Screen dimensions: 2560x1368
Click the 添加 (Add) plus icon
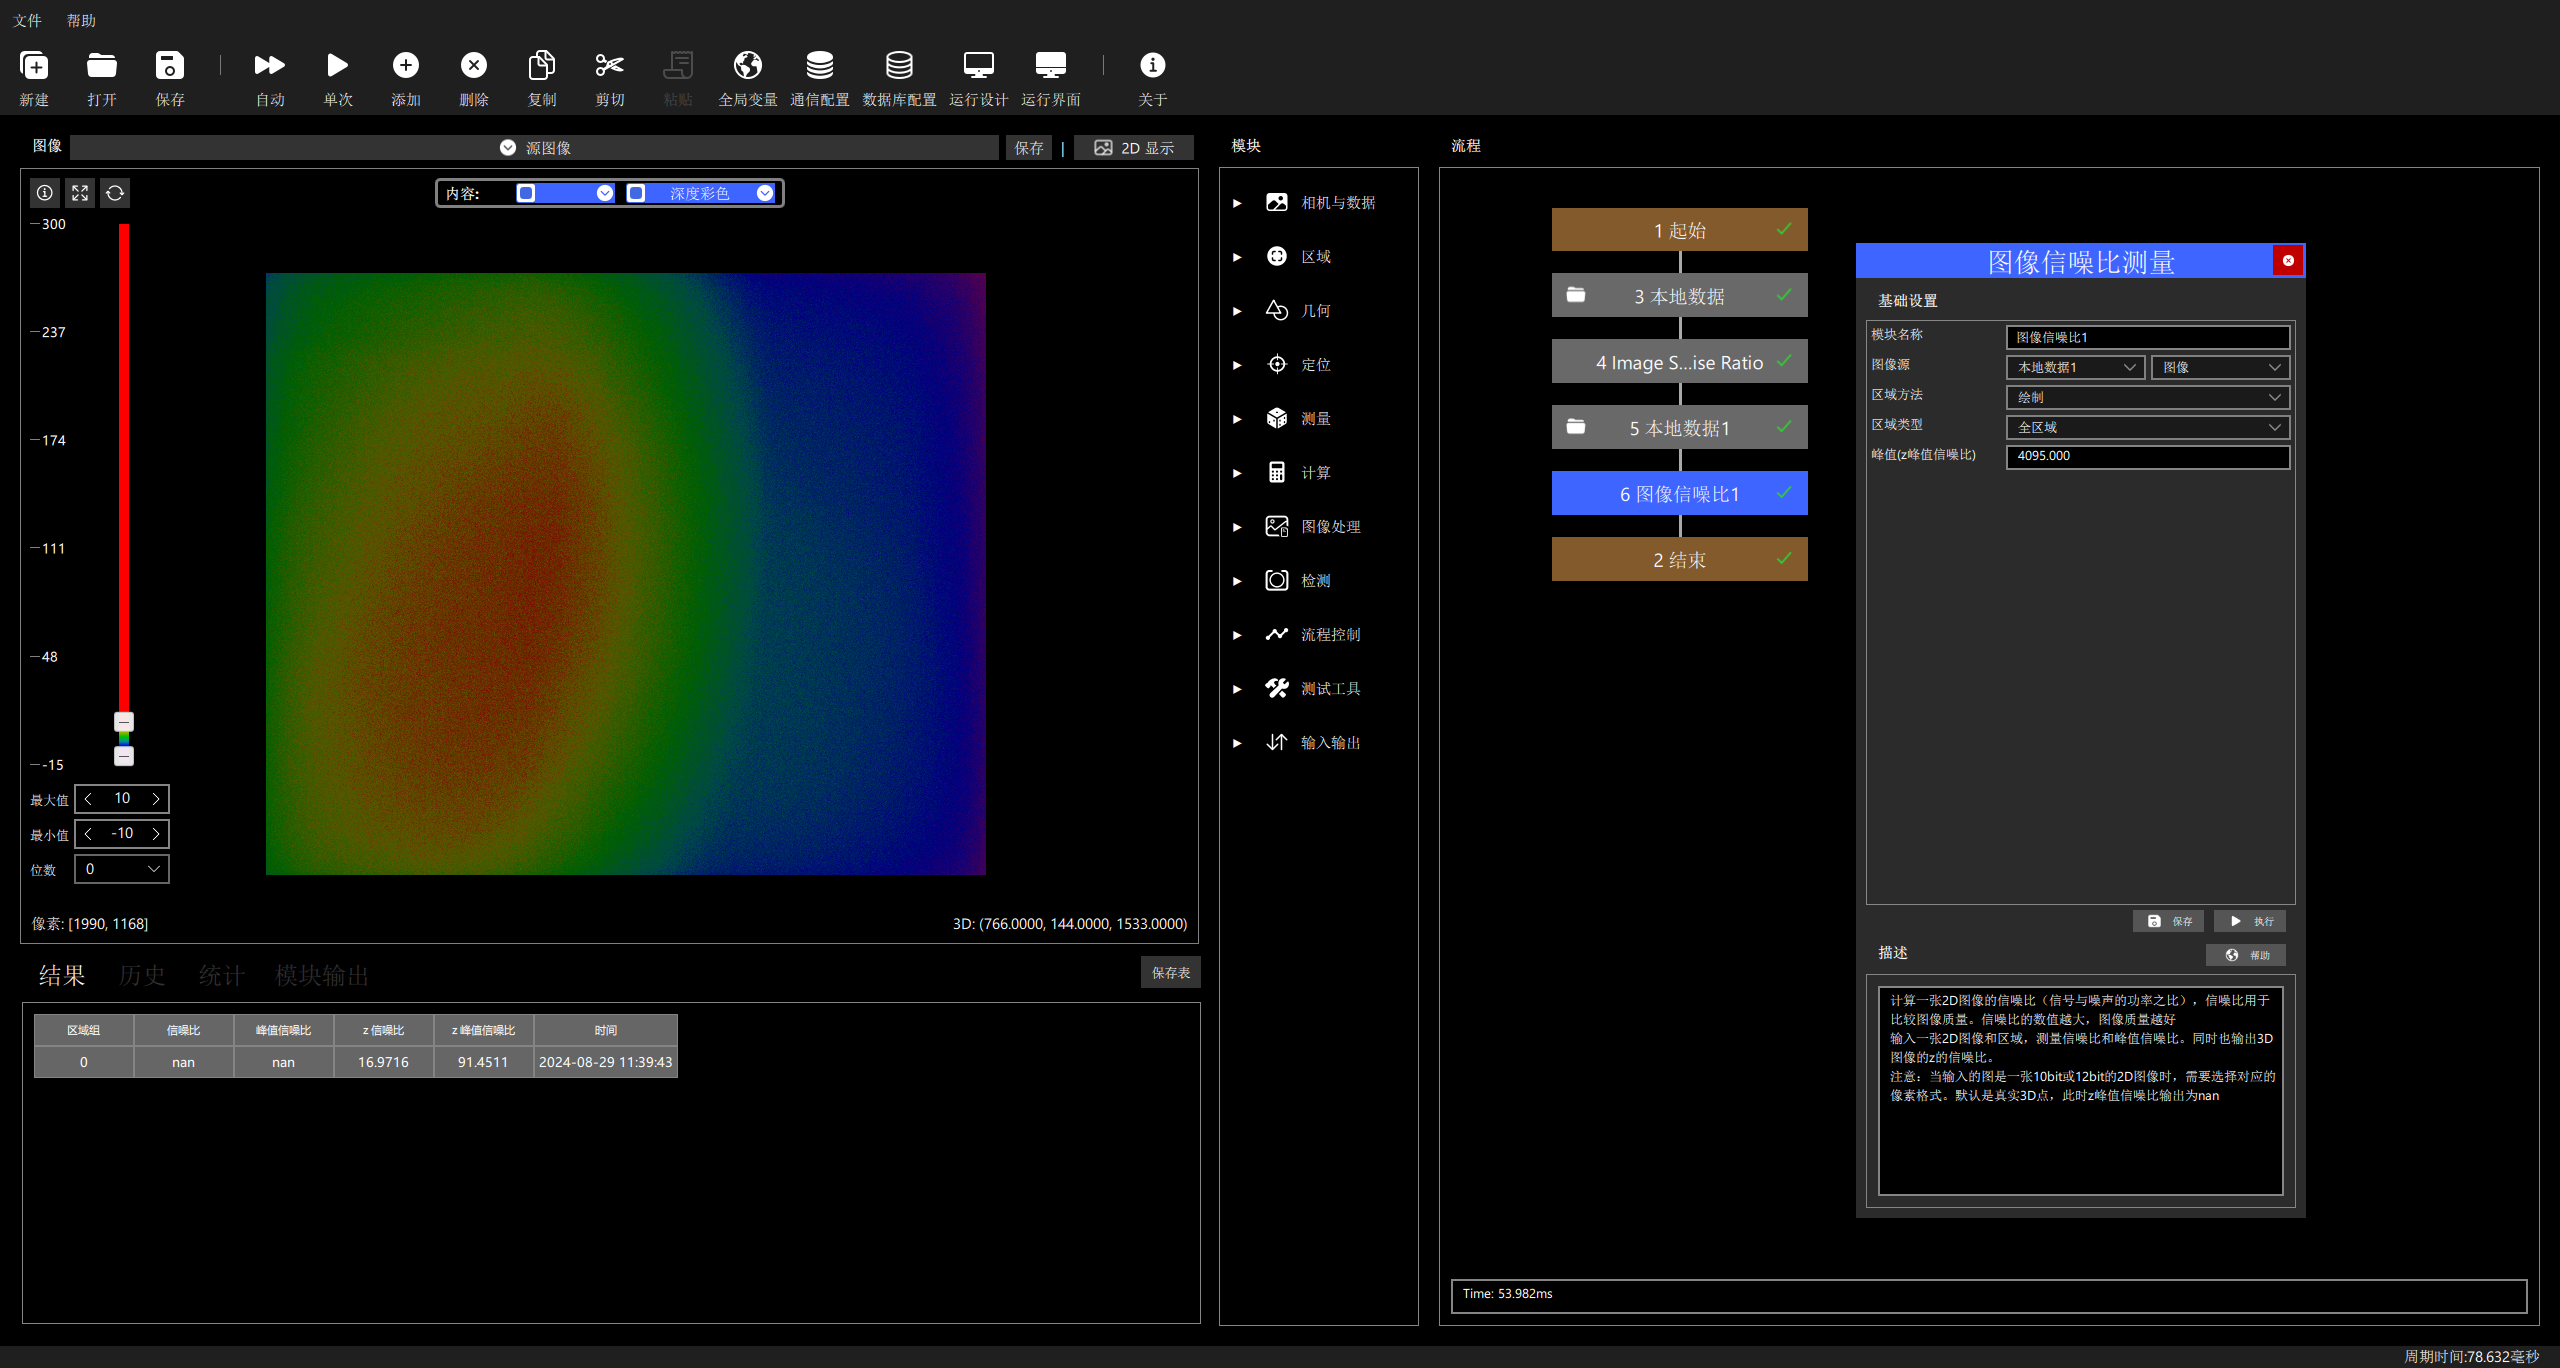coord(406,66)
